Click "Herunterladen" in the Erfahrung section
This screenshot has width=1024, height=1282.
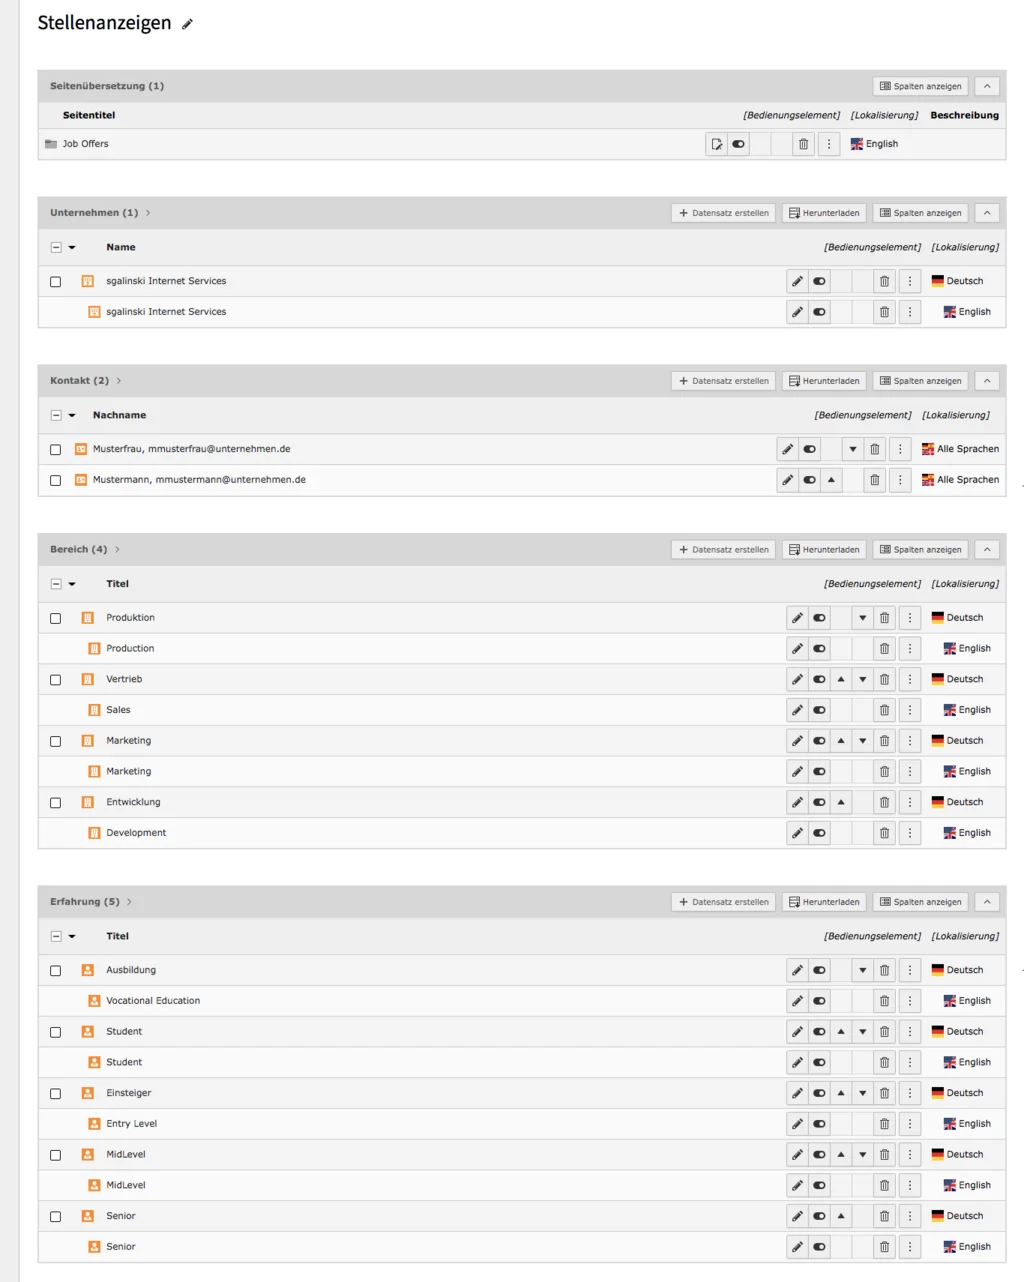tap(824, 901)
